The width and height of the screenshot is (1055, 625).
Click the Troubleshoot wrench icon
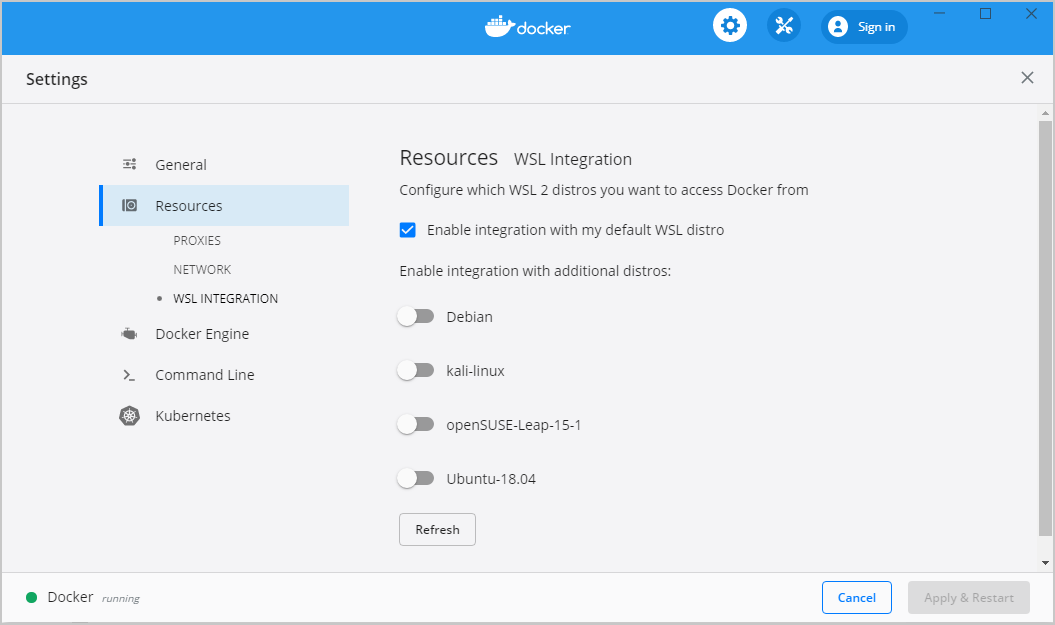(784, 25)
